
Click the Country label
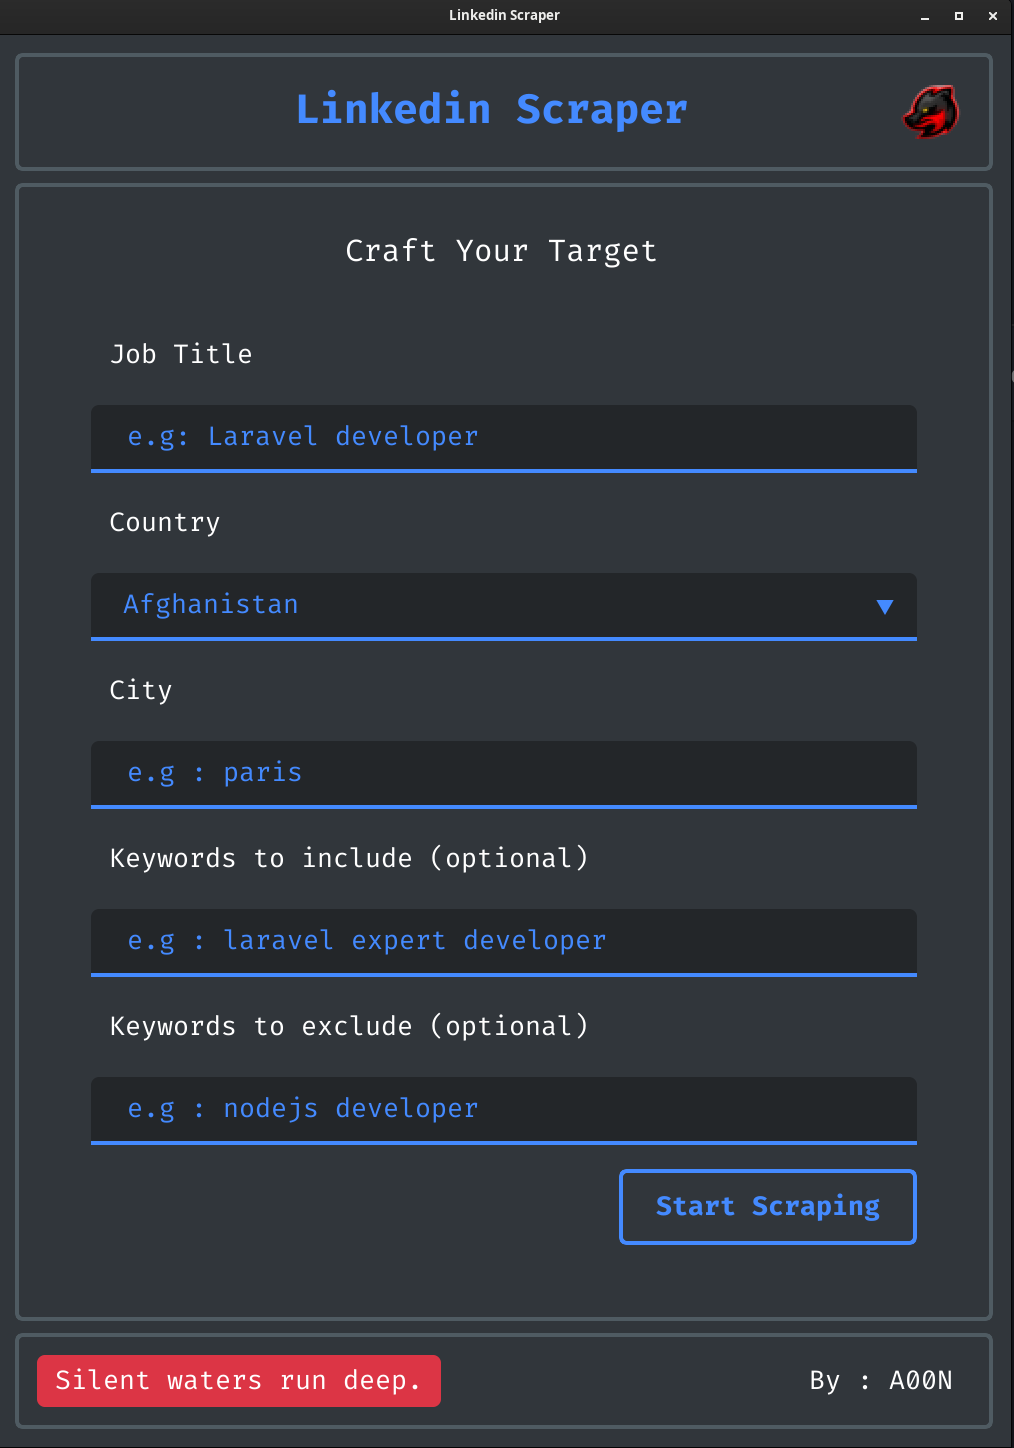(x=165, y=523)
